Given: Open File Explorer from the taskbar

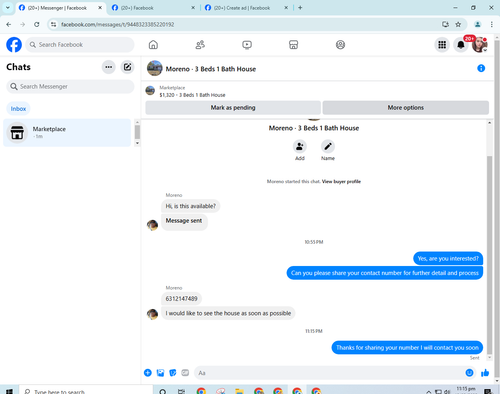Looking at the screenshot, I should (239, 391).
